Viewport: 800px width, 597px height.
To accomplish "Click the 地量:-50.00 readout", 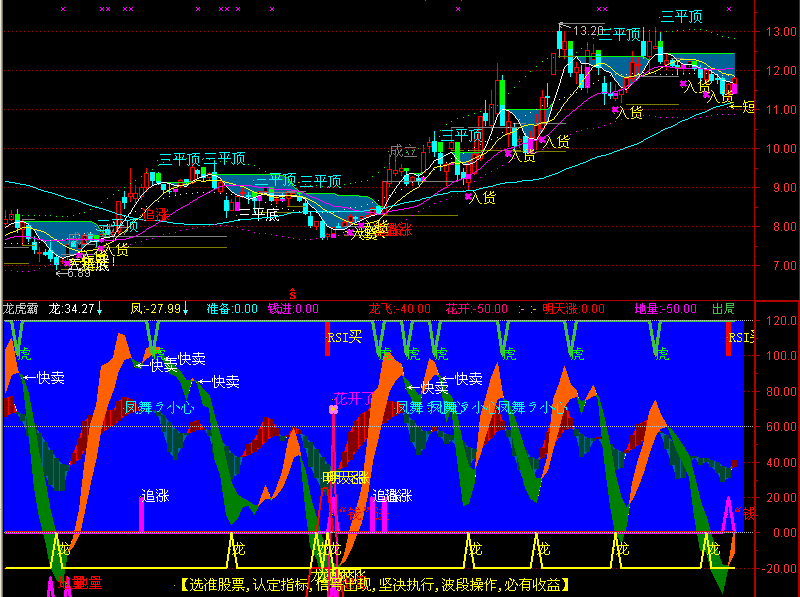I will tap(666, 309).
